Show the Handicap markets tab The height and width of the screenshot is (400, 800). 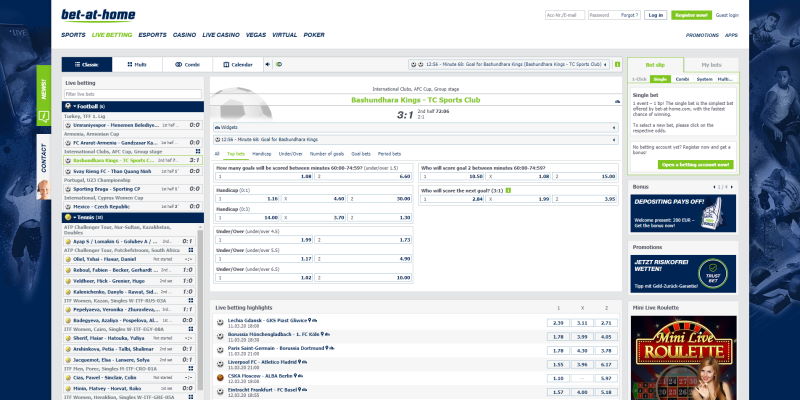tap(262, 154)
